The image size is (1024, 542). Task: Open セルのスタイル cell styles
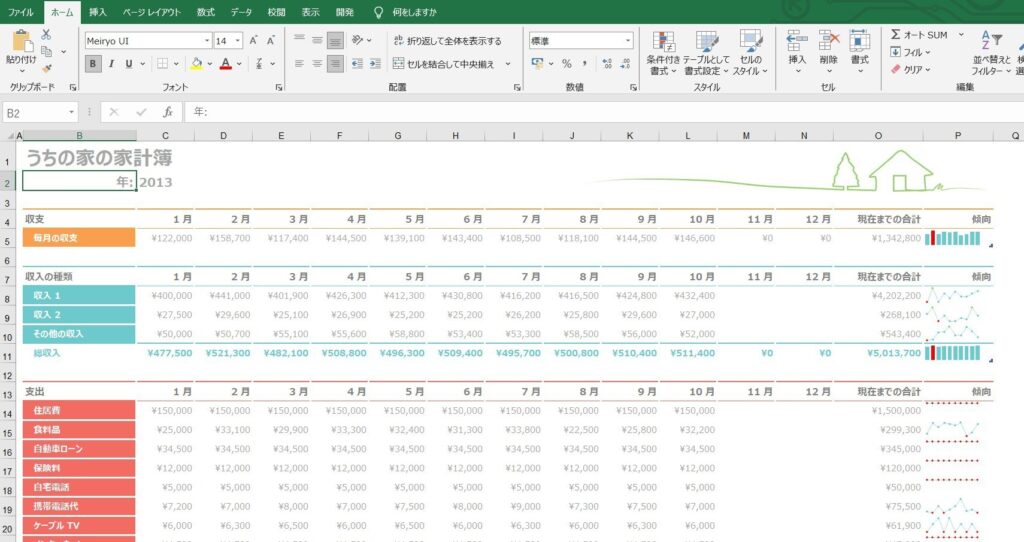pyautogui.click(x=750, y=52)
